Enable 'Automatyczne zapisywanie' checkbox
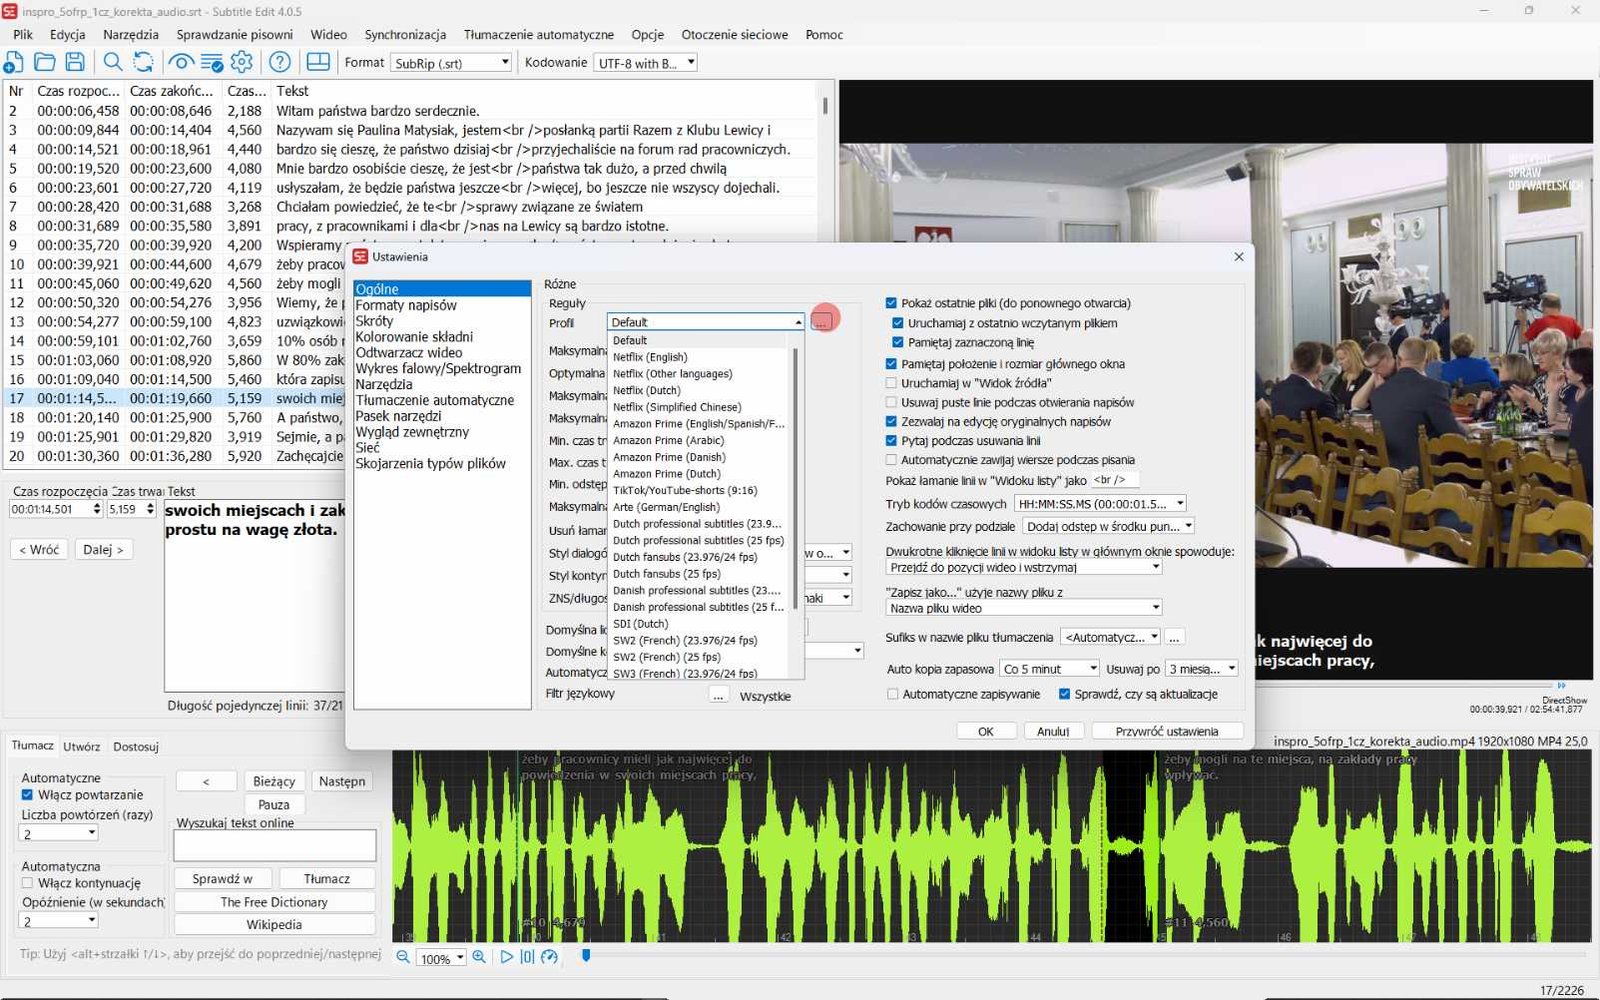The width and height of the screenshot is (1600, 1000). 893,694
